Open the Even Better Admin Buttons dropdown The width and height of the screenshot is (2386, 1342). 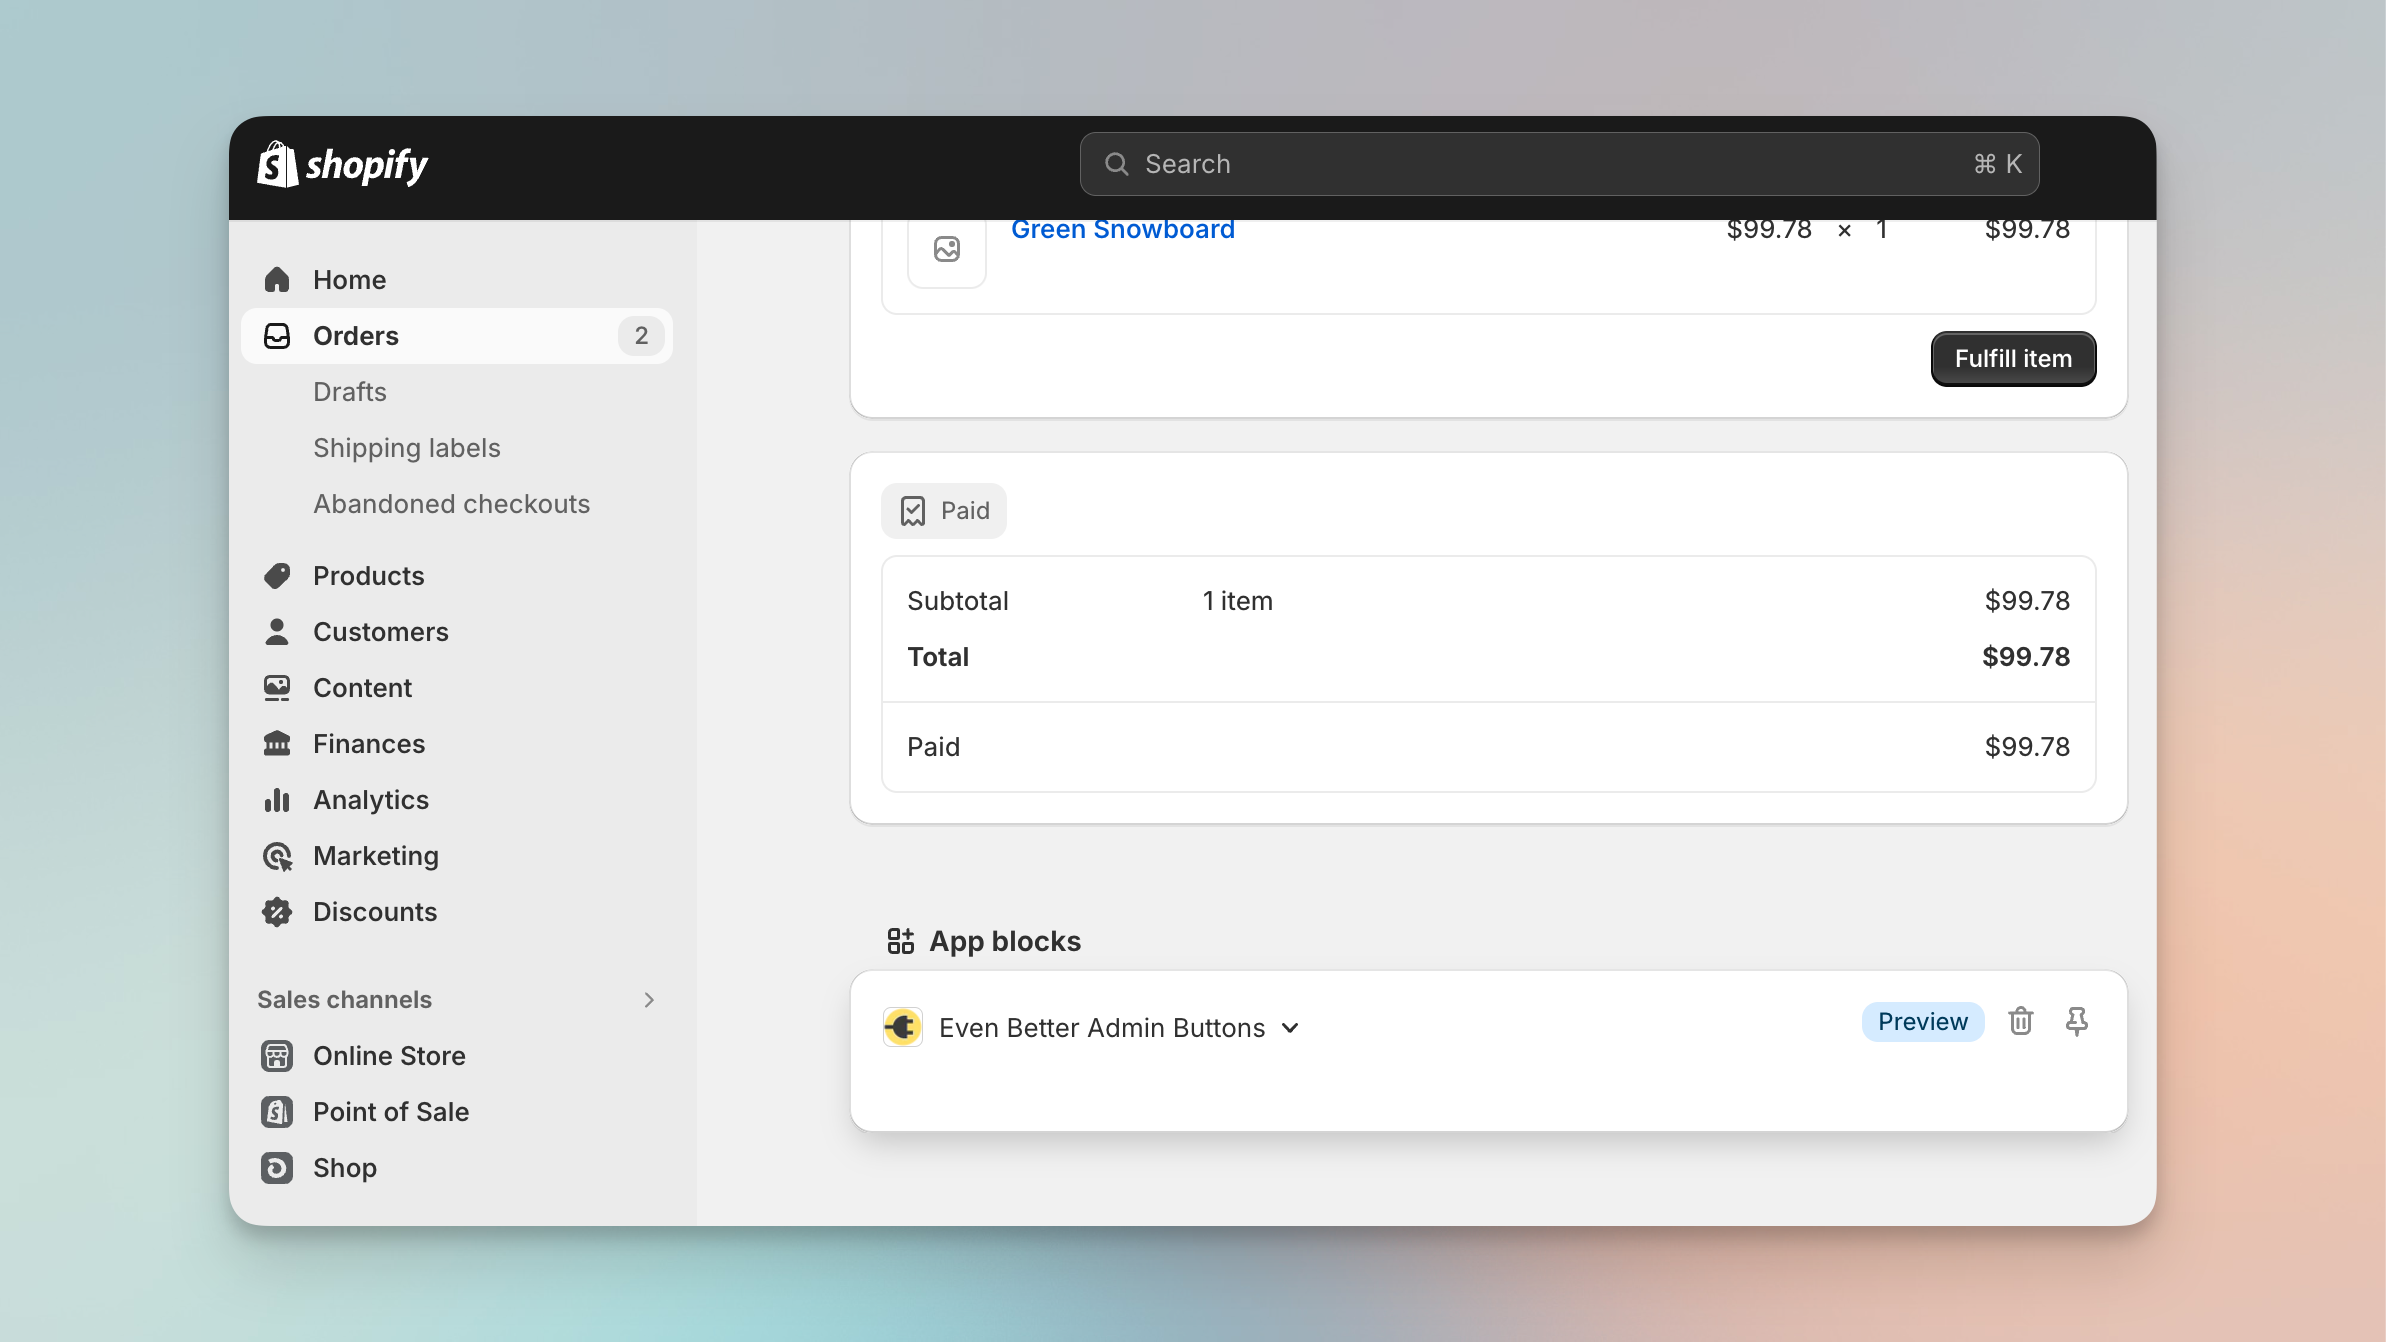[1291, 1028]
